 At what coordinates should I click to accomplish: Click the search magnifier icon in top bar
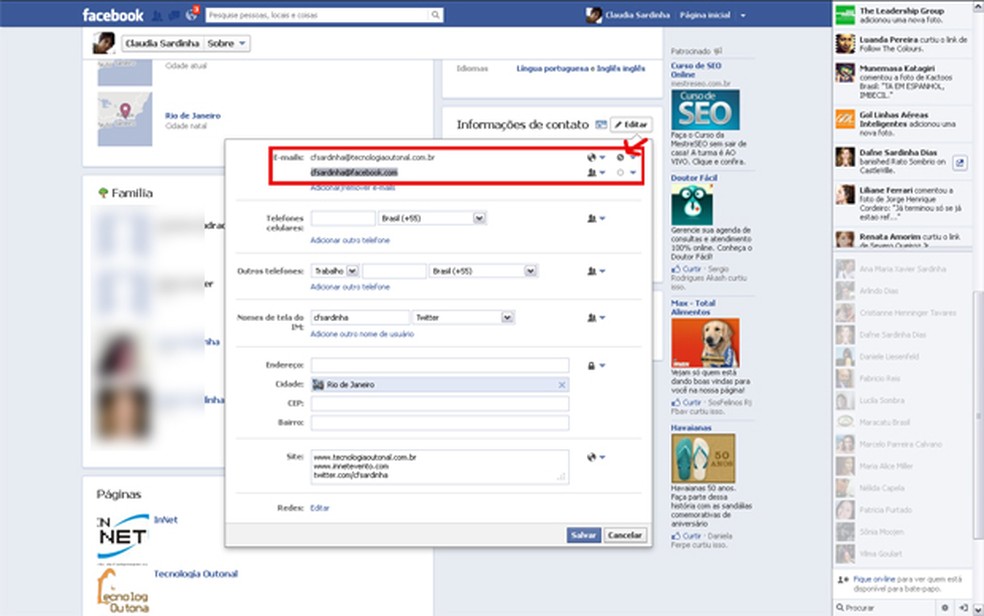pyautogui.click(x=435, y=15)
